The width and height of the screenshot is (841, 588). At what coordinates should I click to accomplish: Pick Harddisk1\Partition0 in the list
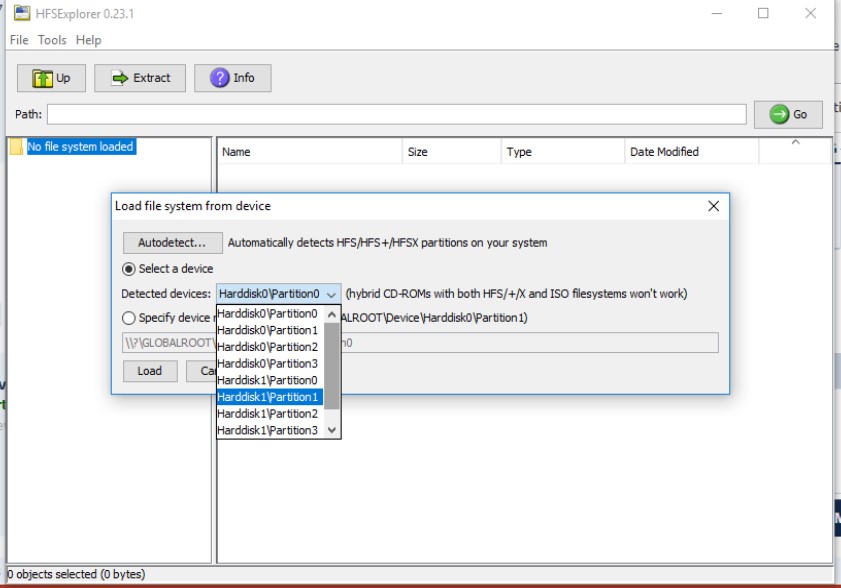[270, 380]
